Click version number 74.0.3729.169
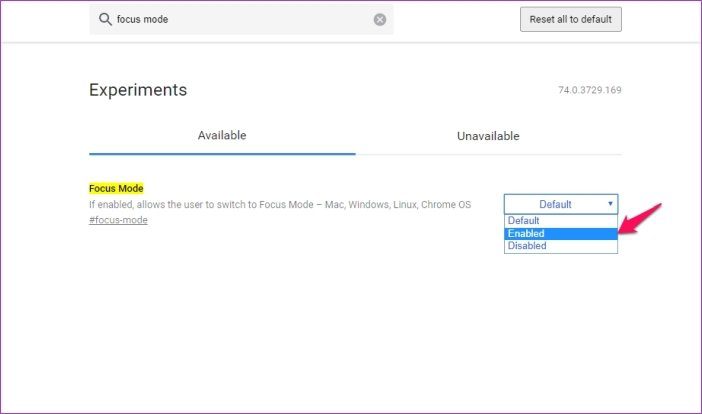702x414 pixels. tap(590, 90)
